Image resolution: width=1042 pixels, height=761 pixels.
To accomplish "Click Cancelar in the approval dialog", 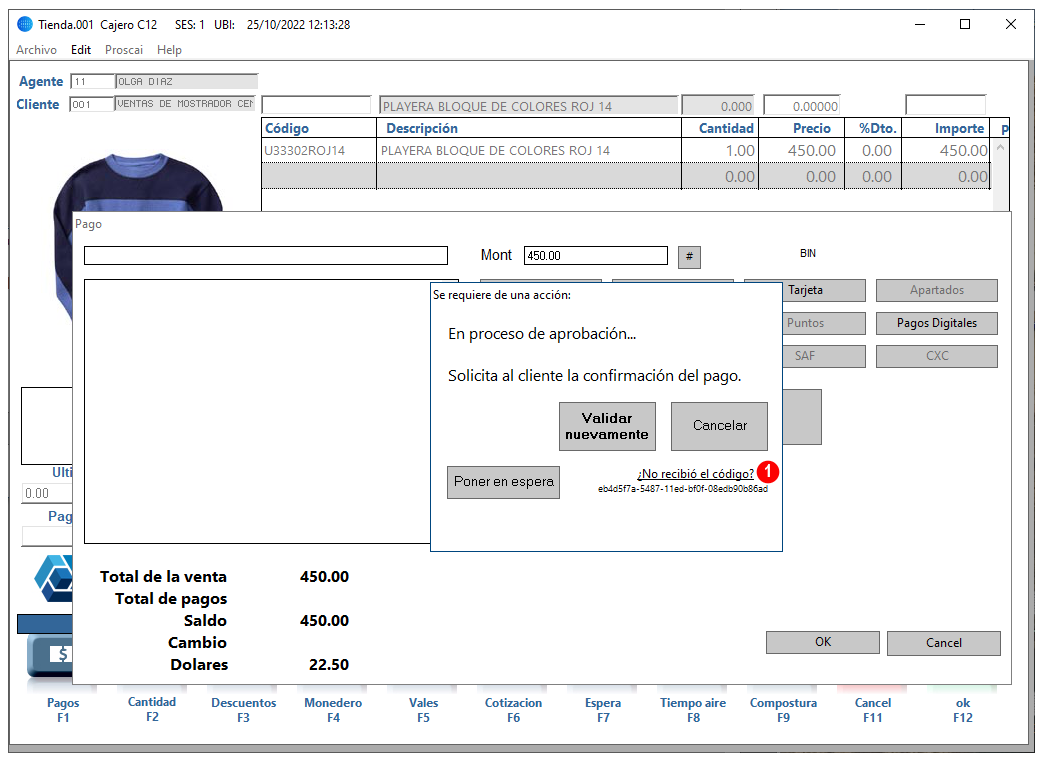I will pyautogui.click(x=719, y=426).
